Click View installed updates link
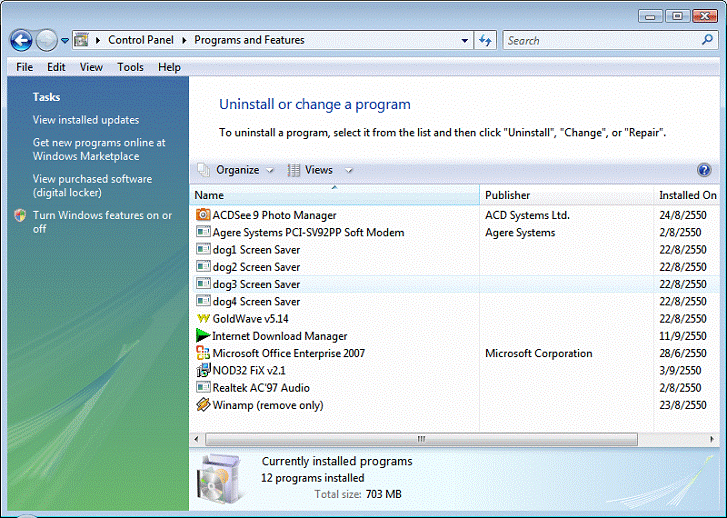The height and width of the screenshot is (518, 727). point(86,120)
